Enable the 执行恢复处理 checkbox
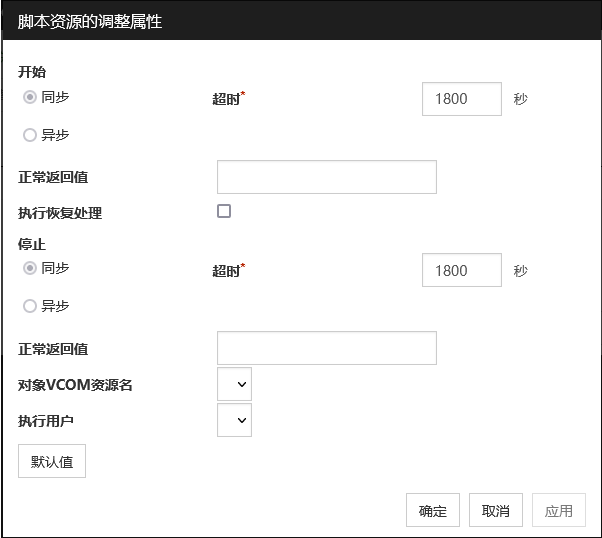The image size is (602, 538). point(224,211)
